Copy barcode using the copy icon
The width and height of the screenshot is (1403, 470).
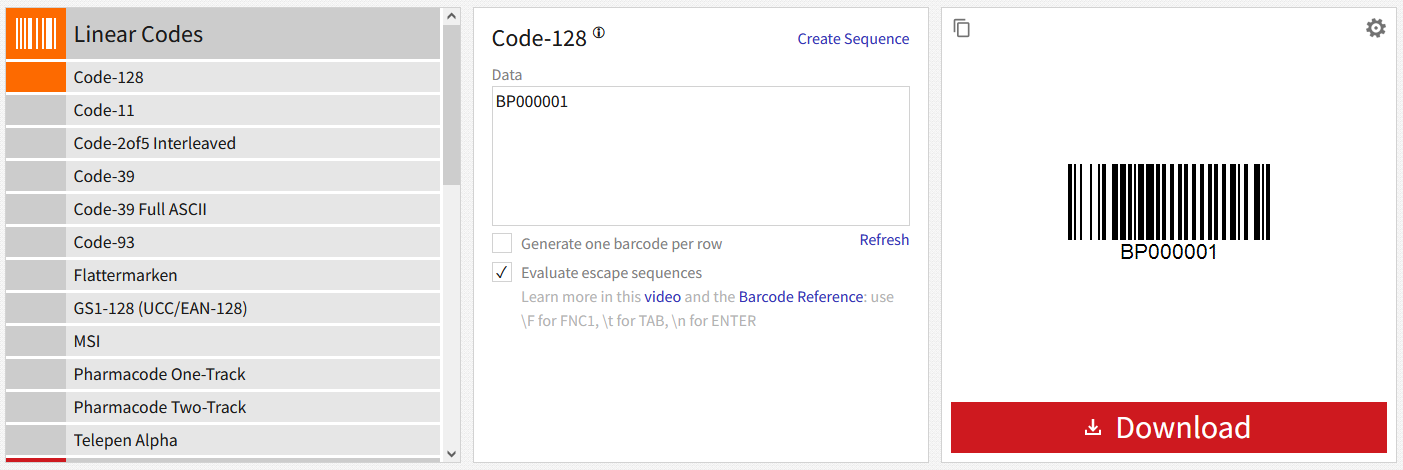[x=962, y=28]
